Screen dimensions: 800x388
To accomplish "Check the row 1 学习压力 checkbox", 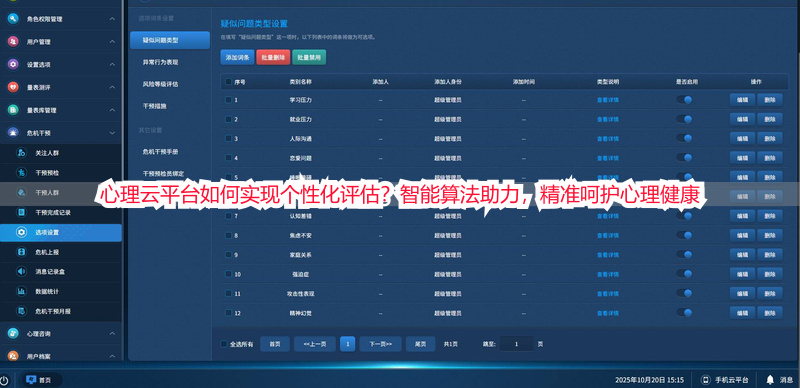I will pyautogui.click(x=228, y=100).
